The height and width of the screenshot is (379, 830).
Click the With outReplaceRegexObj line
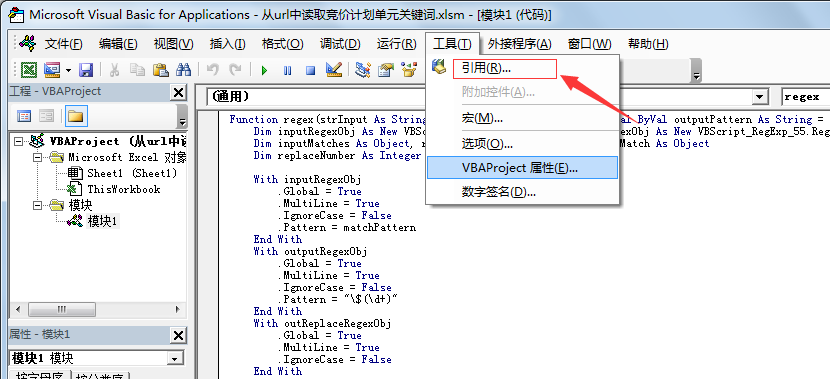(x=322, y=323)
